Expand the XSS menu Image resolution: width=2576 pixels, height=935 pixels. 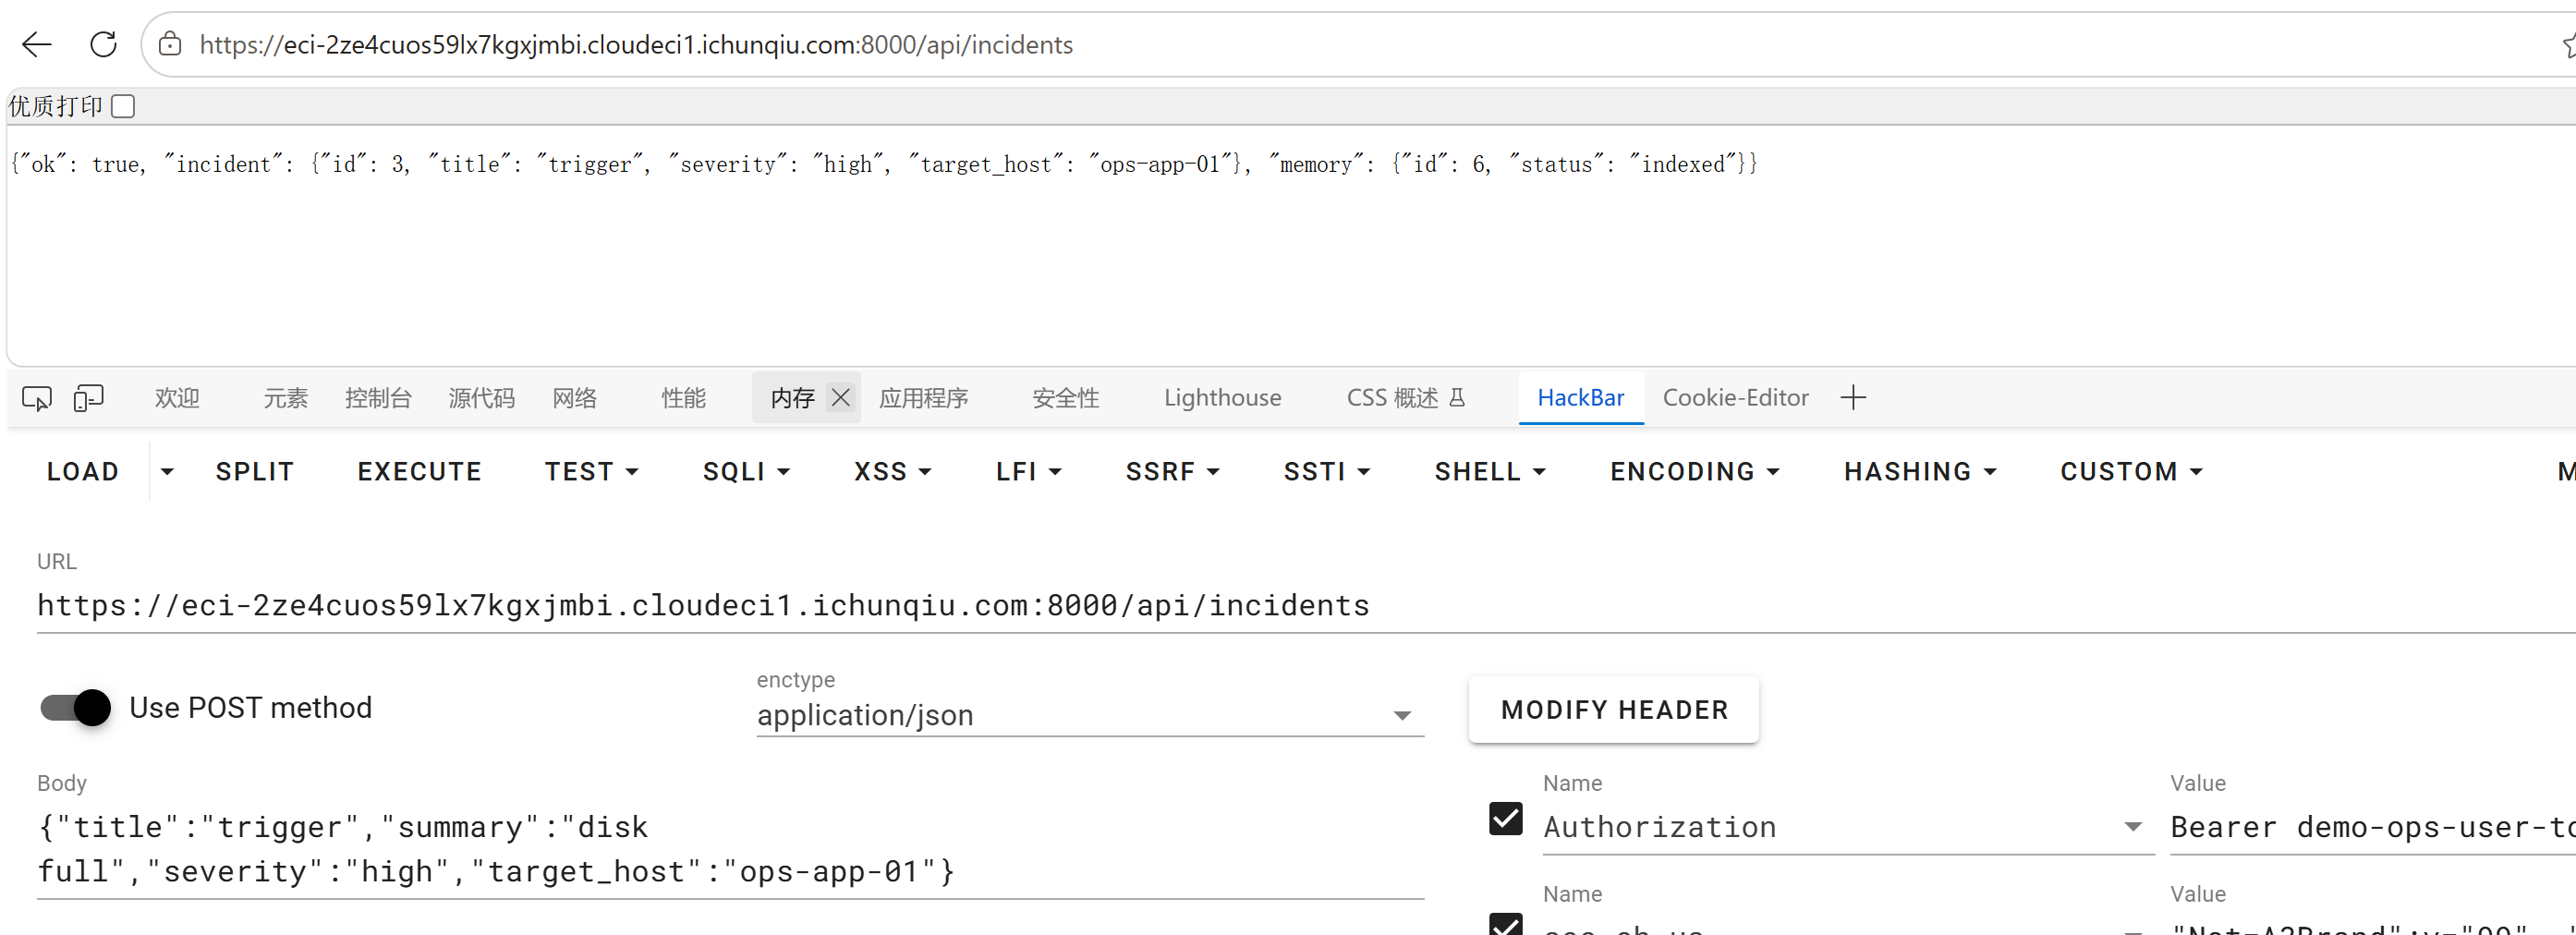tap(892, 471)
